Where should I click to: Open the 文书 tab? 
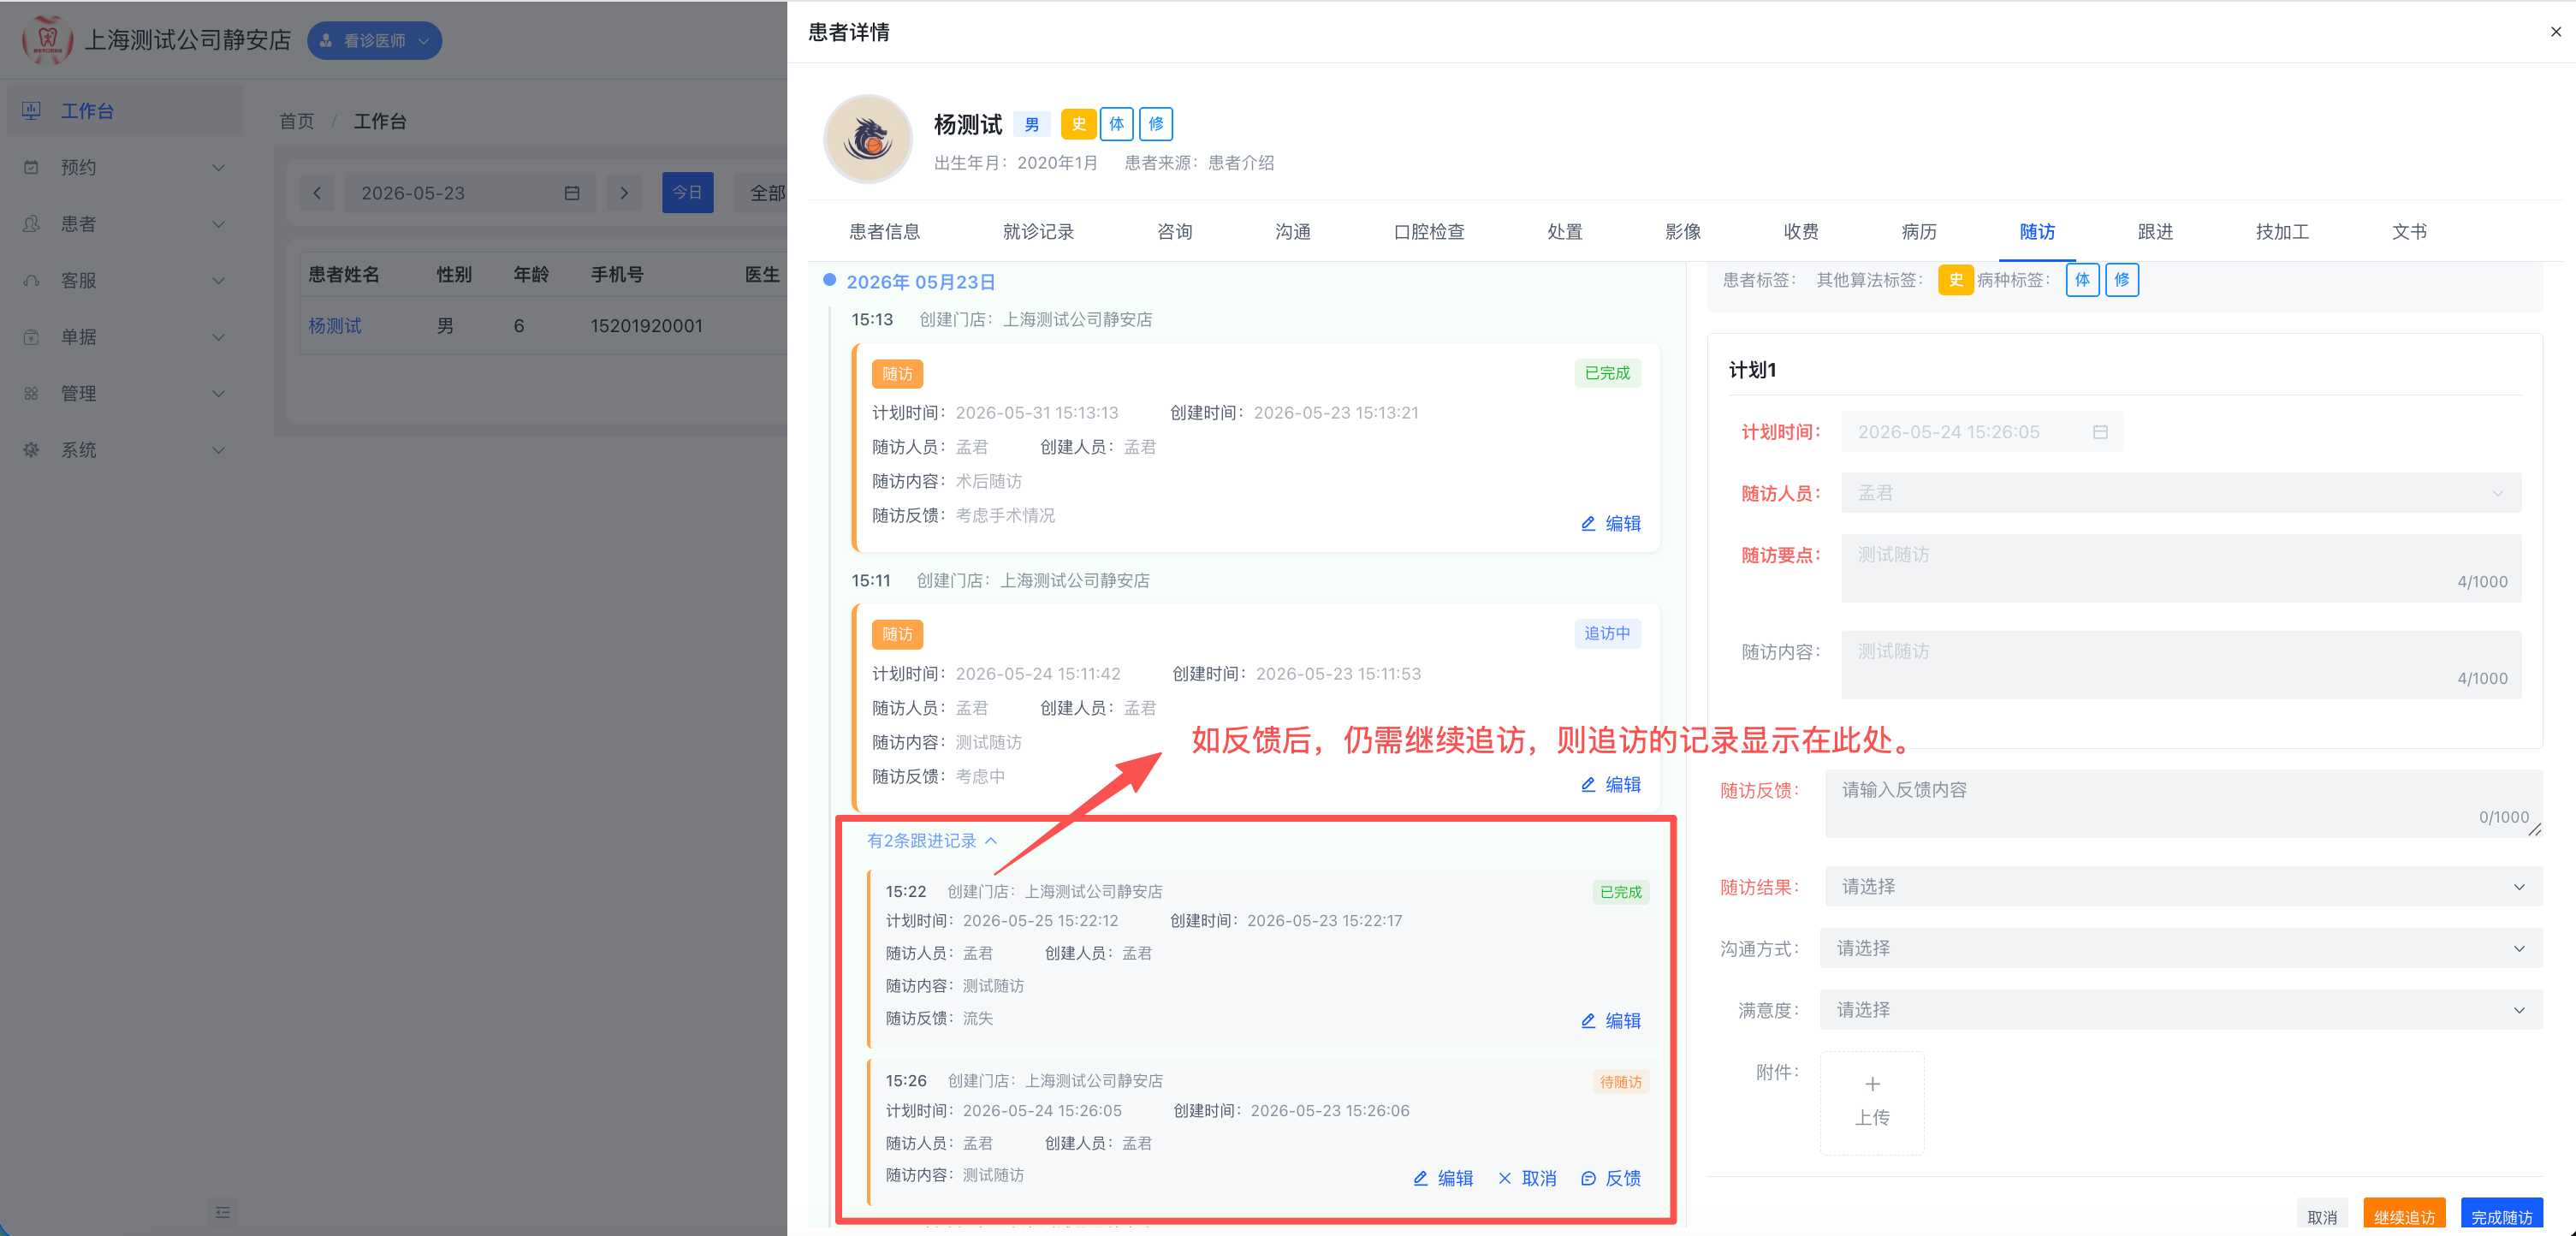coord(2409,232)
